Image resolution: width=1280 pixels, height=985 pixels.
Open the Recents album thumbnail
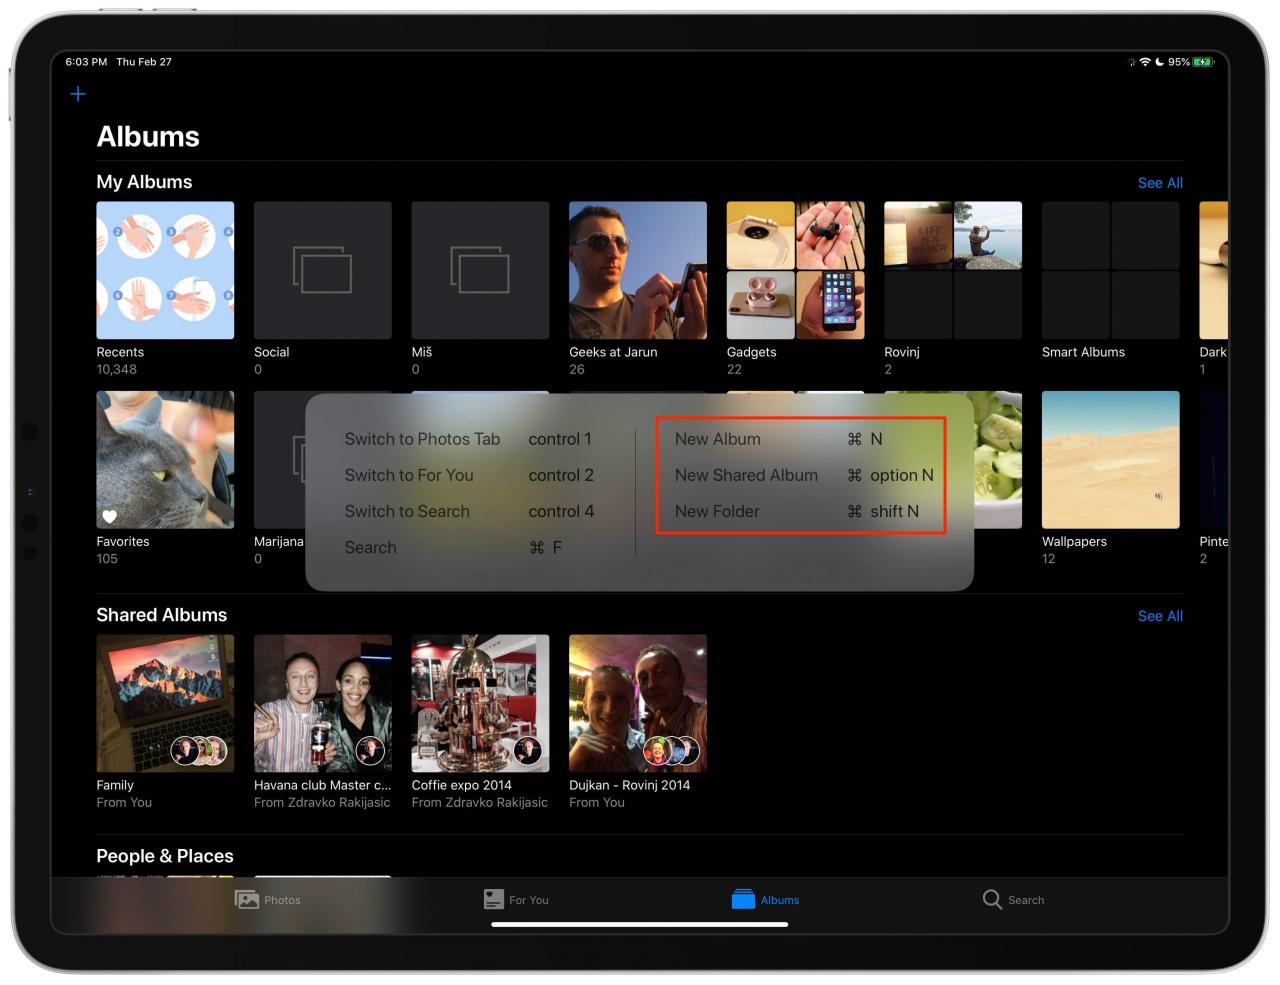pyautogui.click(x=165, y=270)
